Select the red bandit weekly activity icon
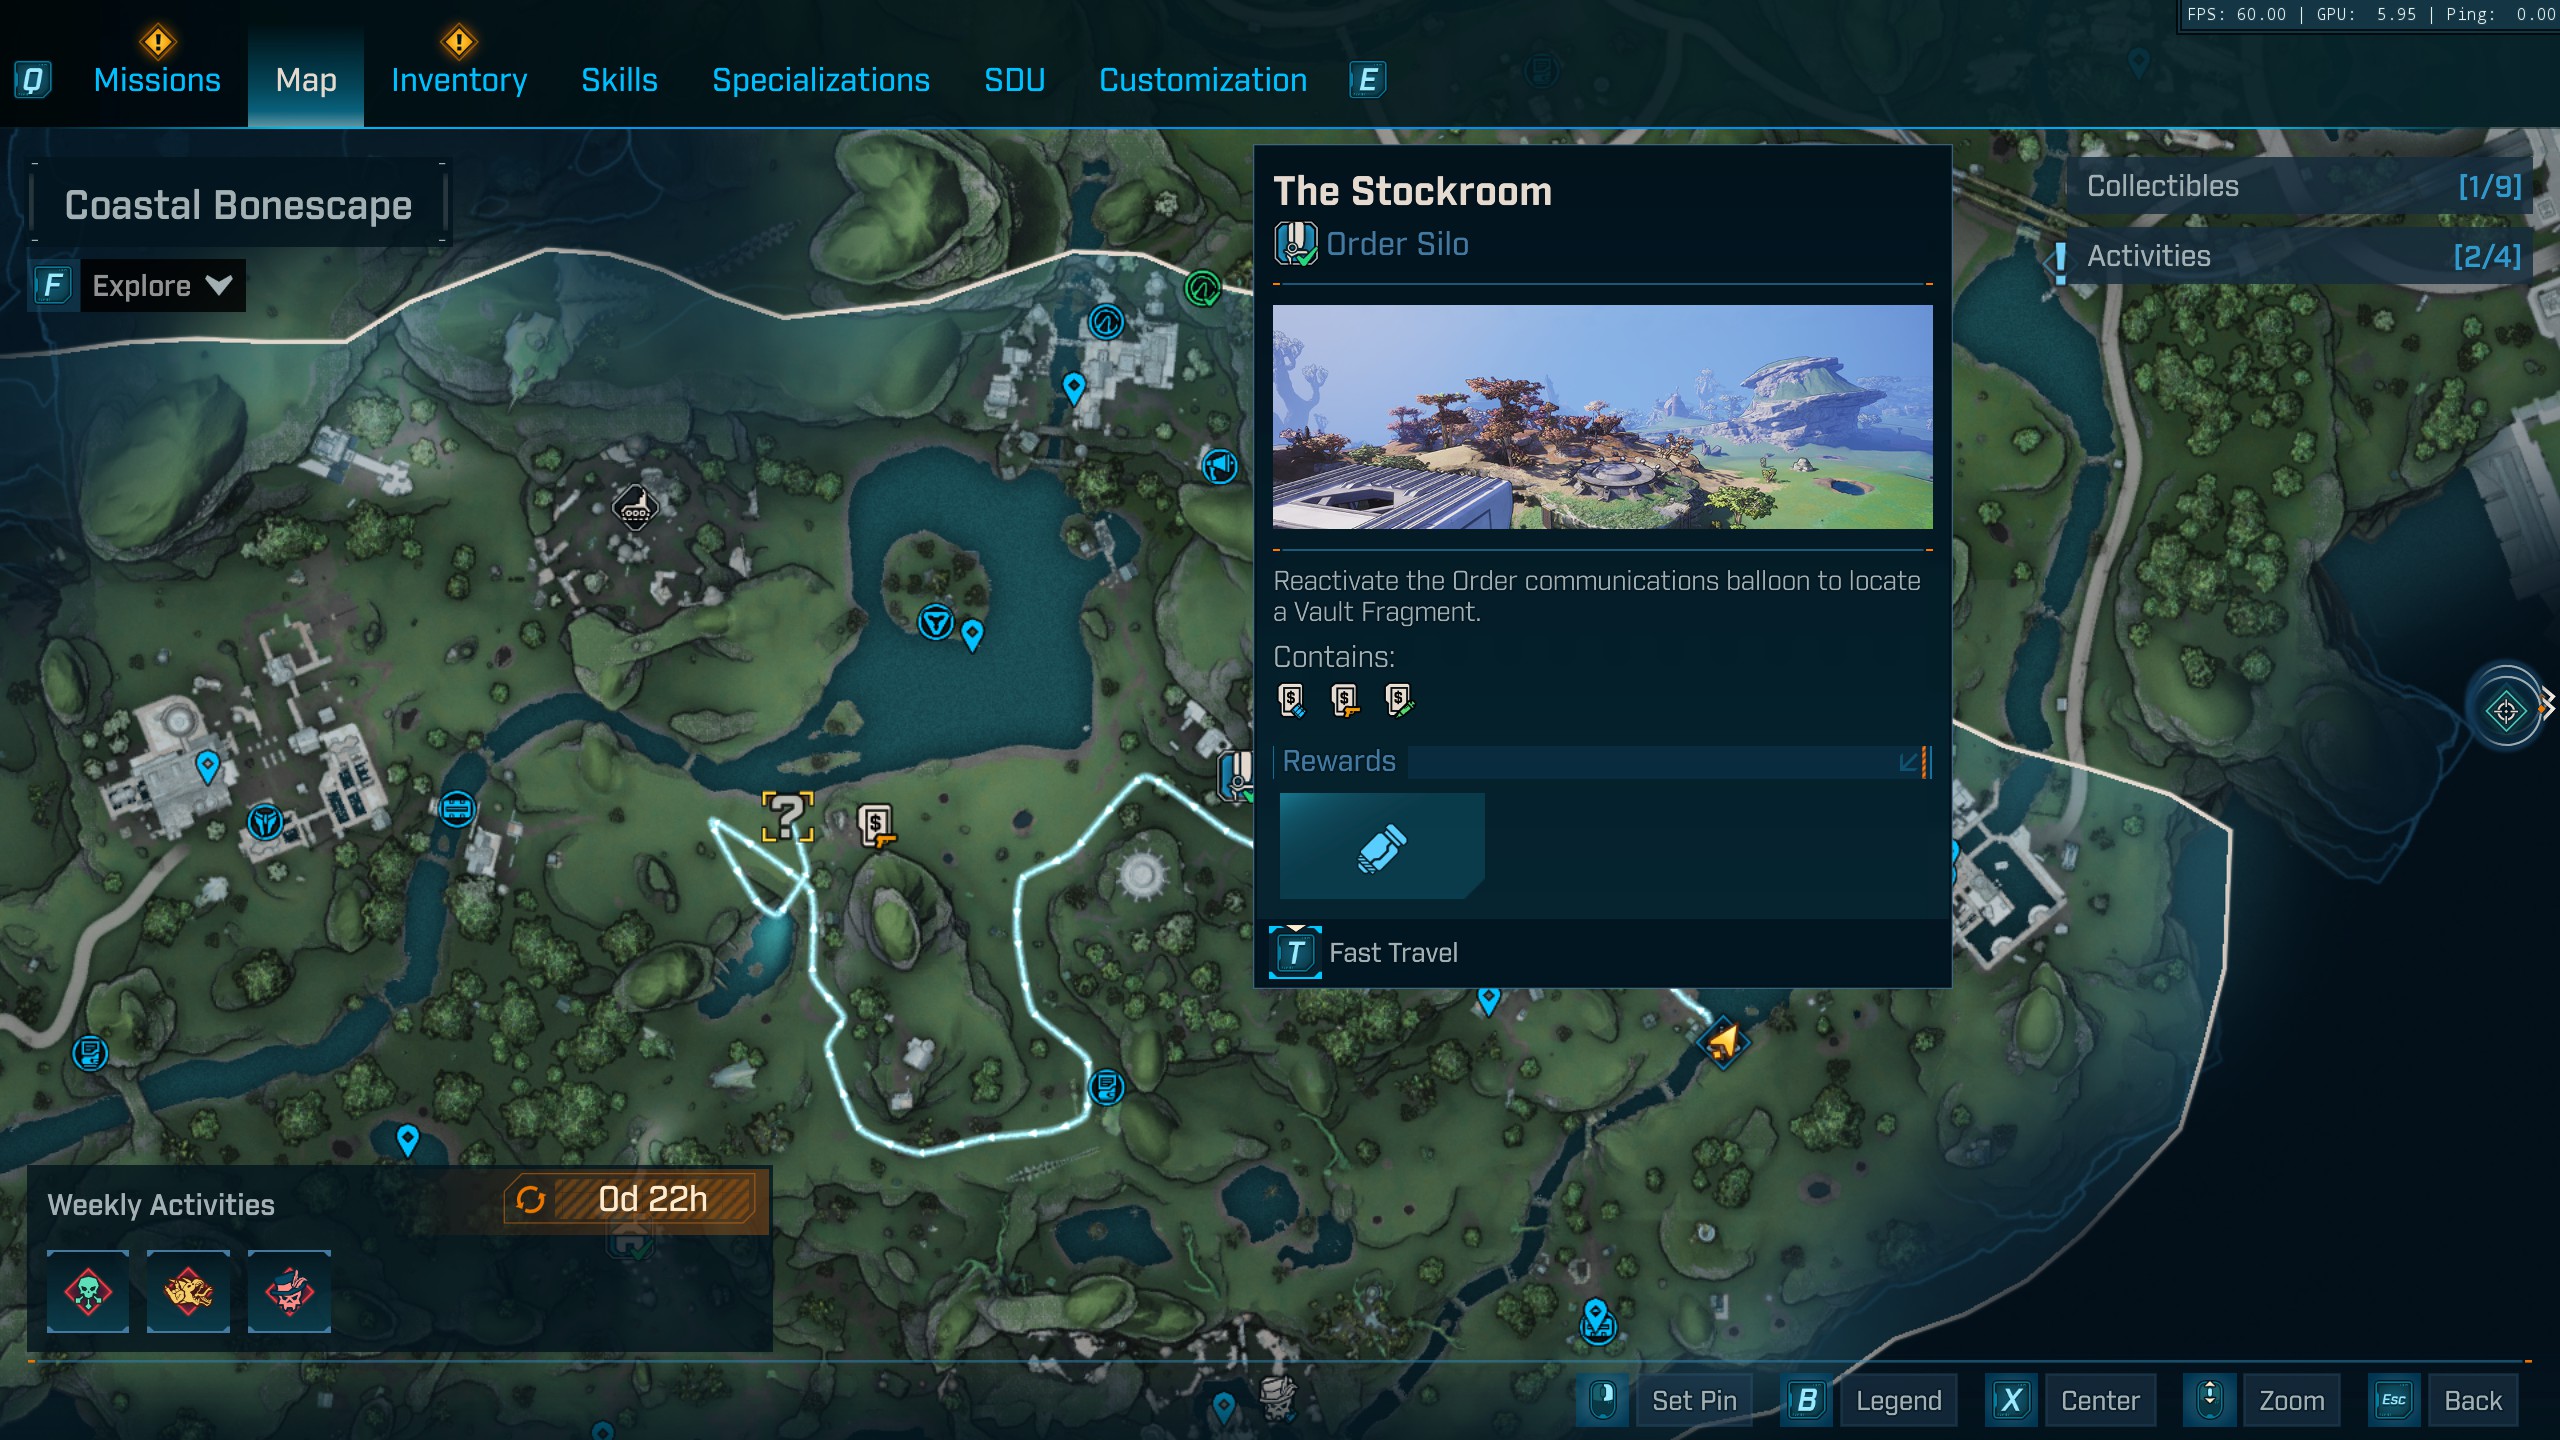This screenshot has height=1440, width=2560. coord(289,1291)
